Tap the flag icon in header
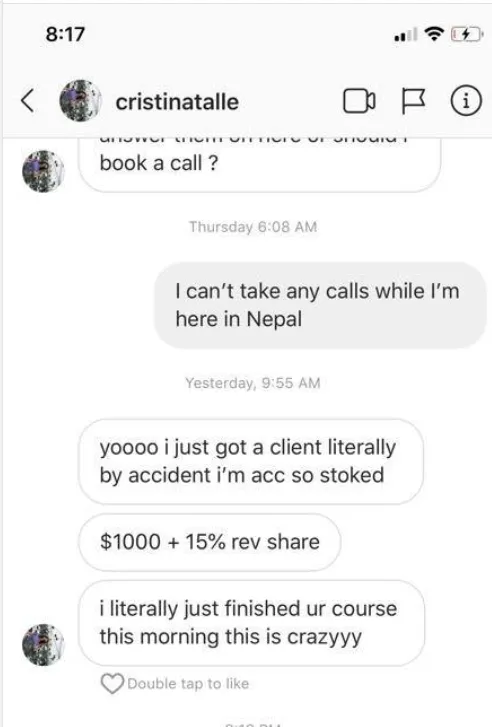The image size is (492, 727). [x=413, y=101]
